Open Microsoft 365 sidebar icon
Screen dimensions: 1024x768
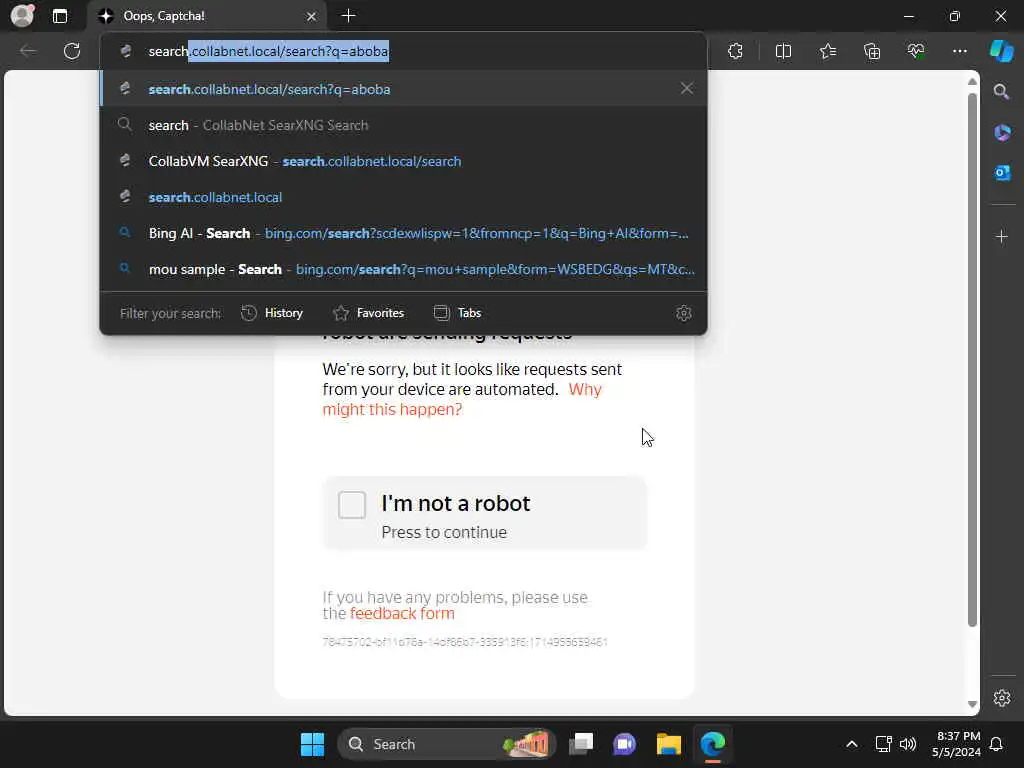[1002, 133]
